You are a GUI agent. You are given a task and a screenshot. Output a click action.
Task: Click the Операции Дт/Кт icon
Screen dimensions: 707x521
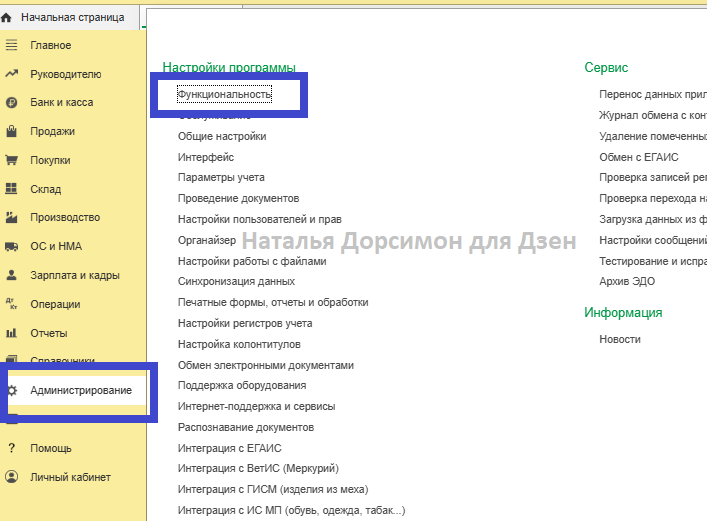(11, 304)
